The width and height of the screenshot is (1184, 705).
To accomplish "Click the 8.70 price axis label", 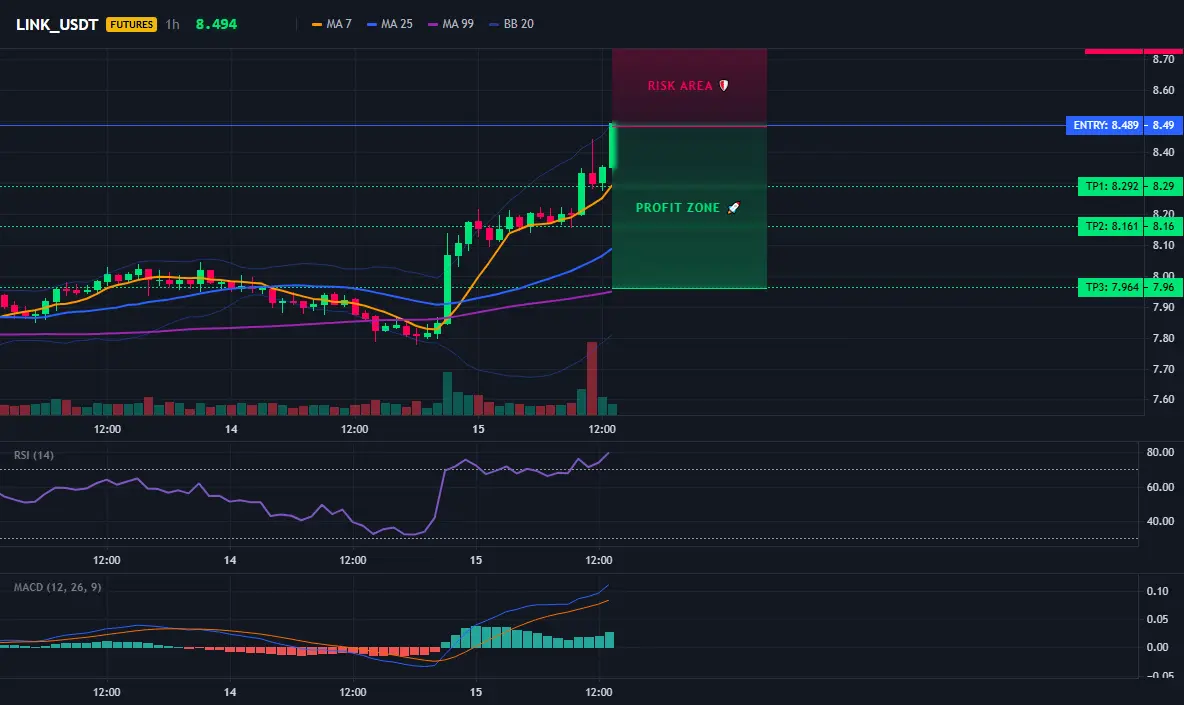I will pyautogui.click(x=1164, y=60).
